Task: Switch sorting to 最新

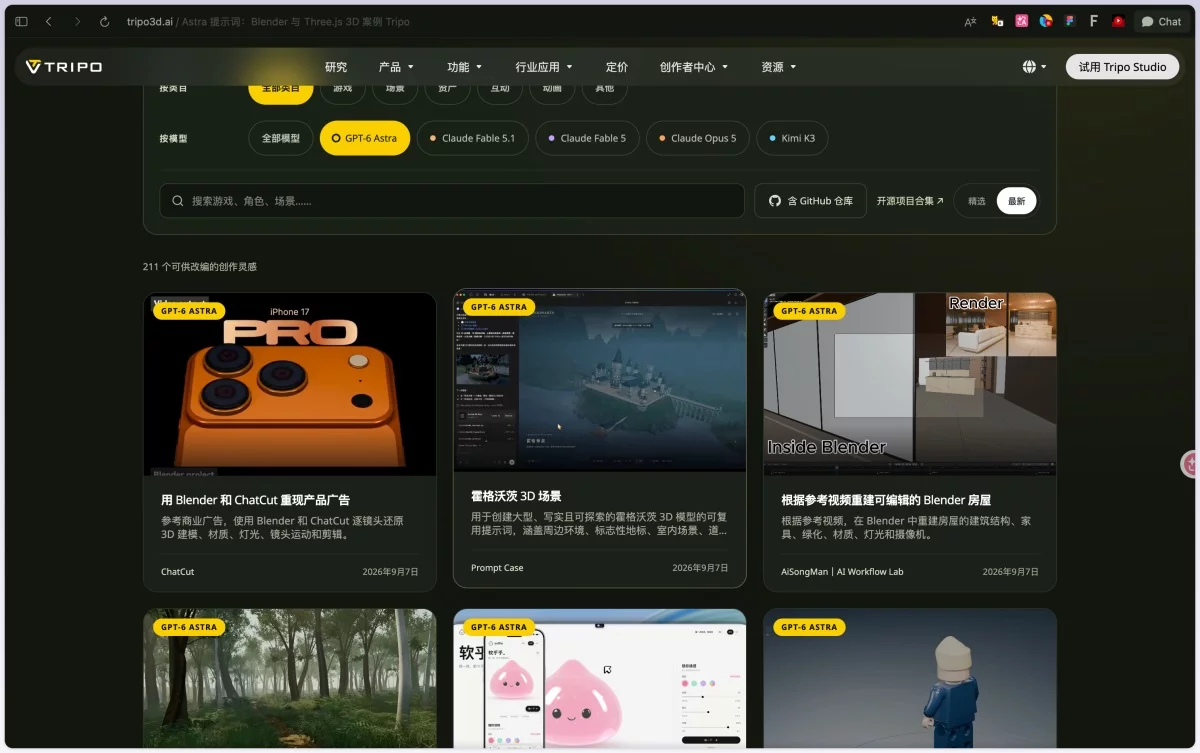Action: tap(1016, 201)
